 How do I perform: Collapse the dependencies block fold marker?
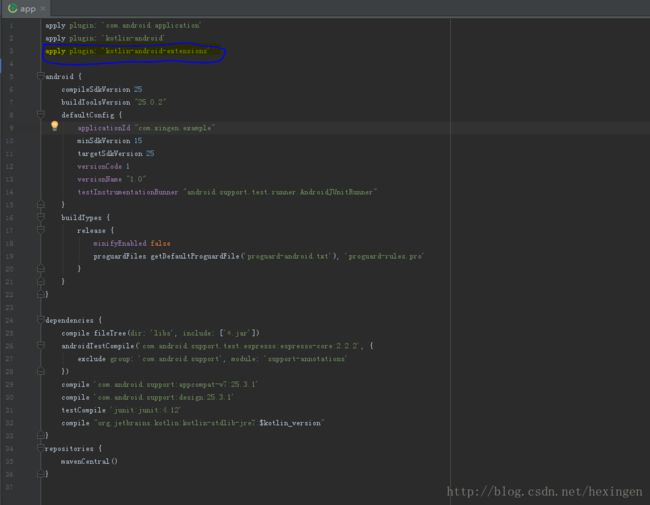40,320
